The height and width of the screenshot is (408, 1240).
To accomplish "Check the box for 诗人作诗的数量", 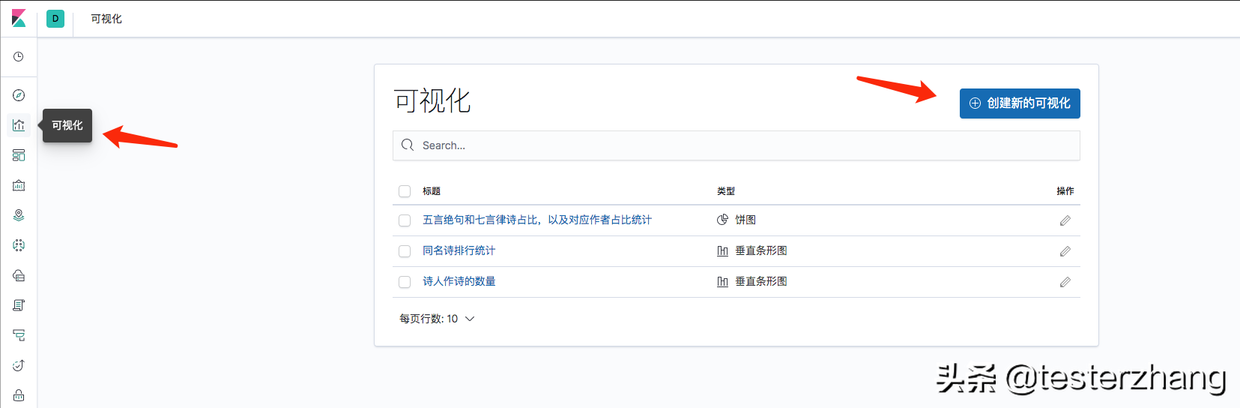I will (x=404, y=282).
